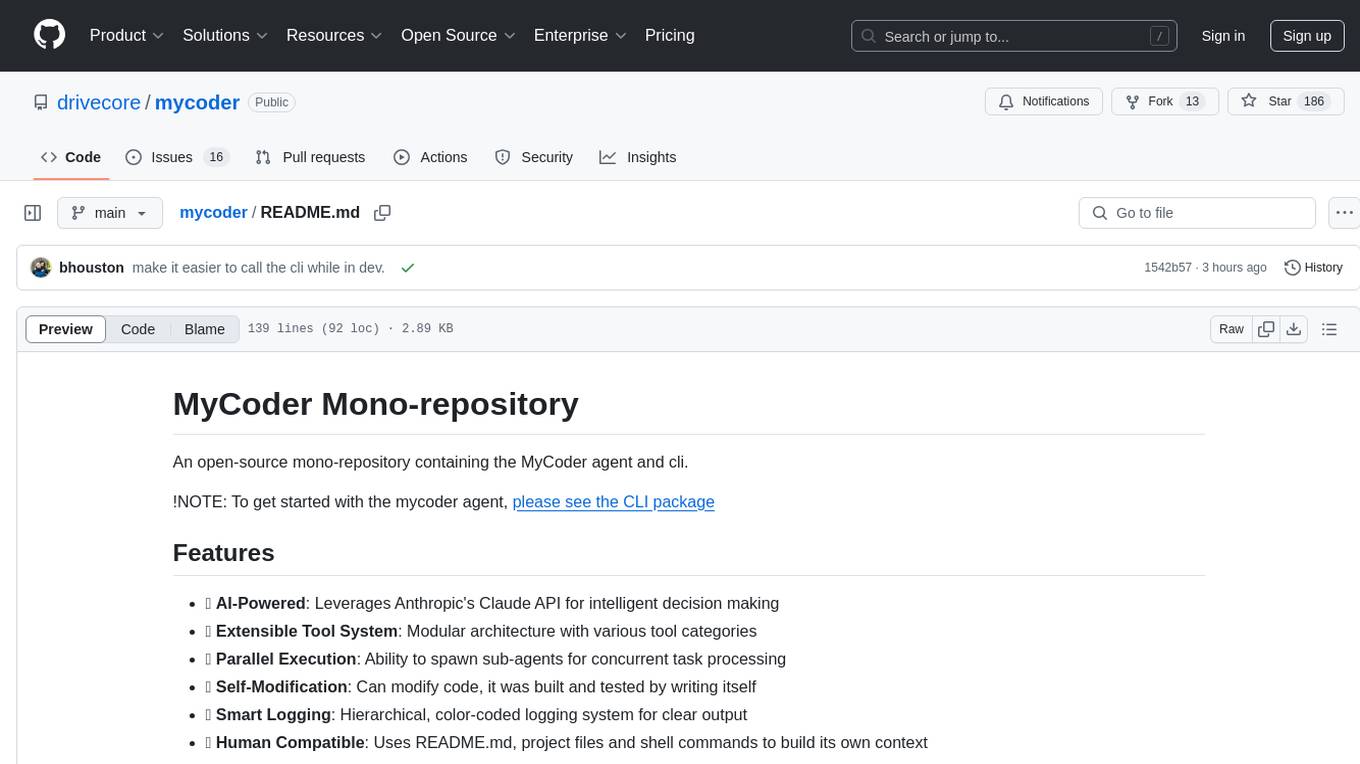This screenshot has width=1360, height=764.
Task: Open the latest commit message link
Action: (x=258, y=268)
